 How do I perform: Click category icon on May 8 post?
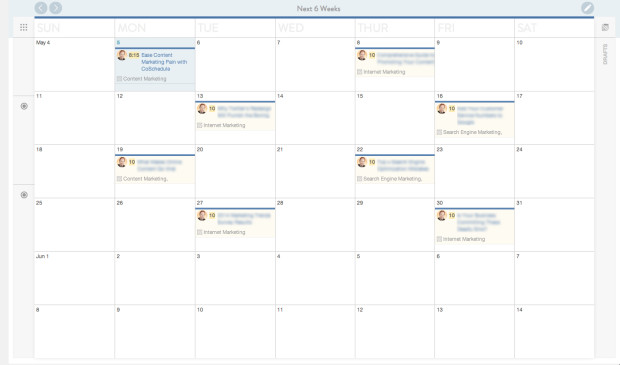tap(359, 72)
